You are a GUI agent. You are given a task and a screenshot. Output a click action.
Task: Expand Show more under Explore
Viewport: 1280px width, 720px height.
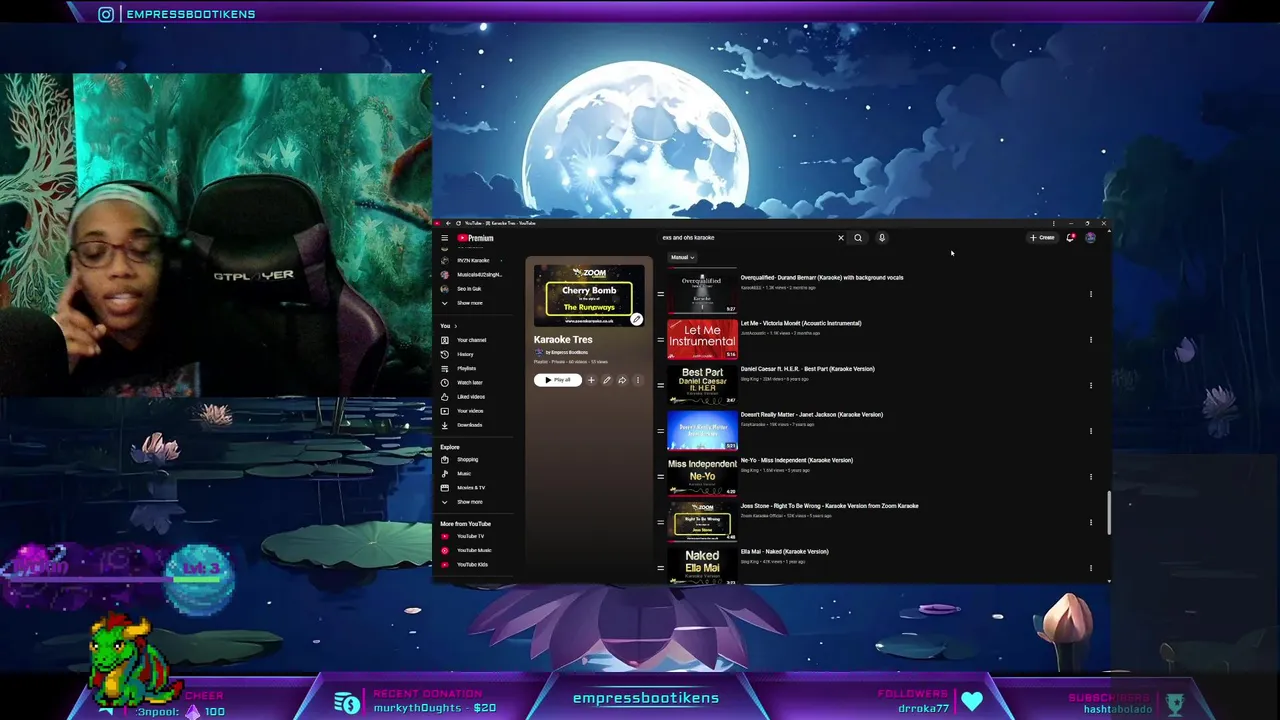pos(469,502)
